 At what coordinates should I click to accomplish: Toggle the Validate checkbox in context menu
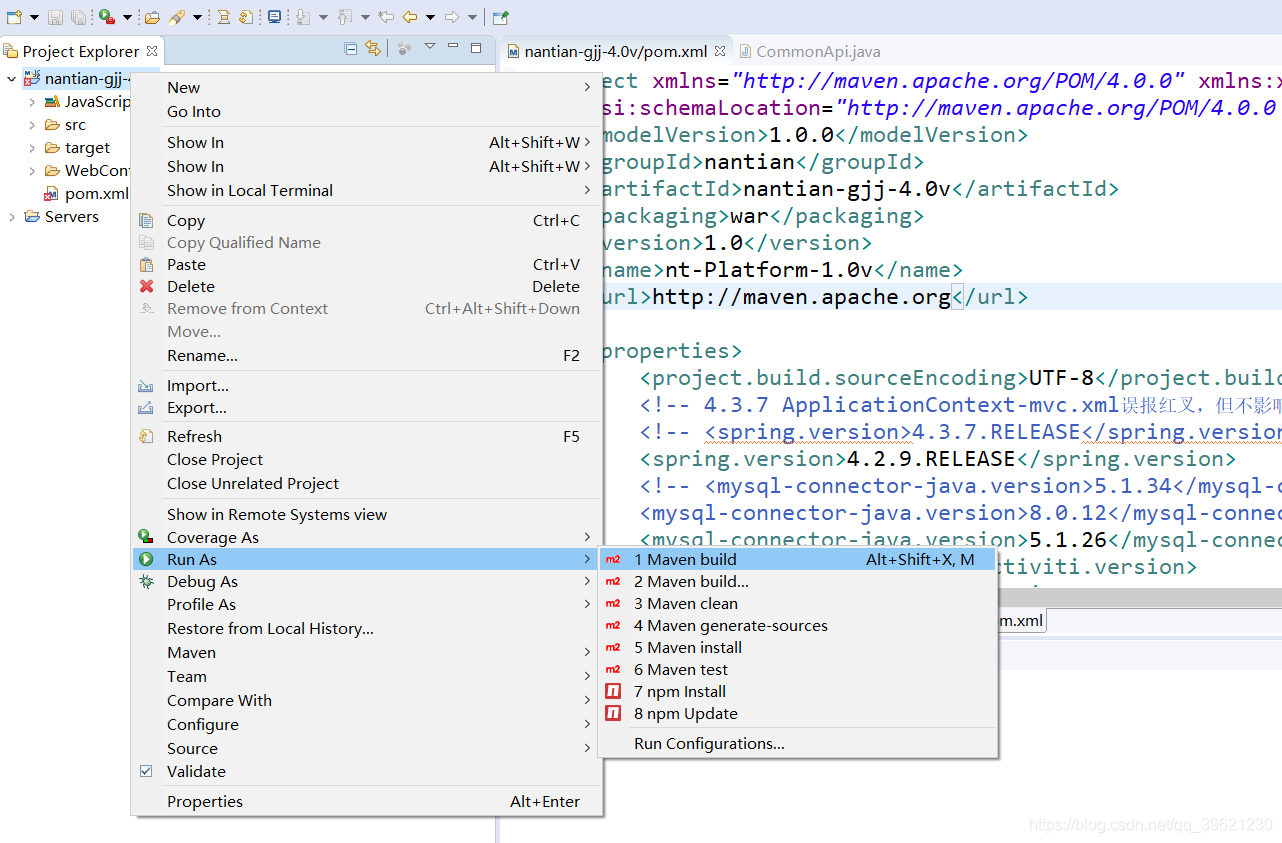click(146, 772)
